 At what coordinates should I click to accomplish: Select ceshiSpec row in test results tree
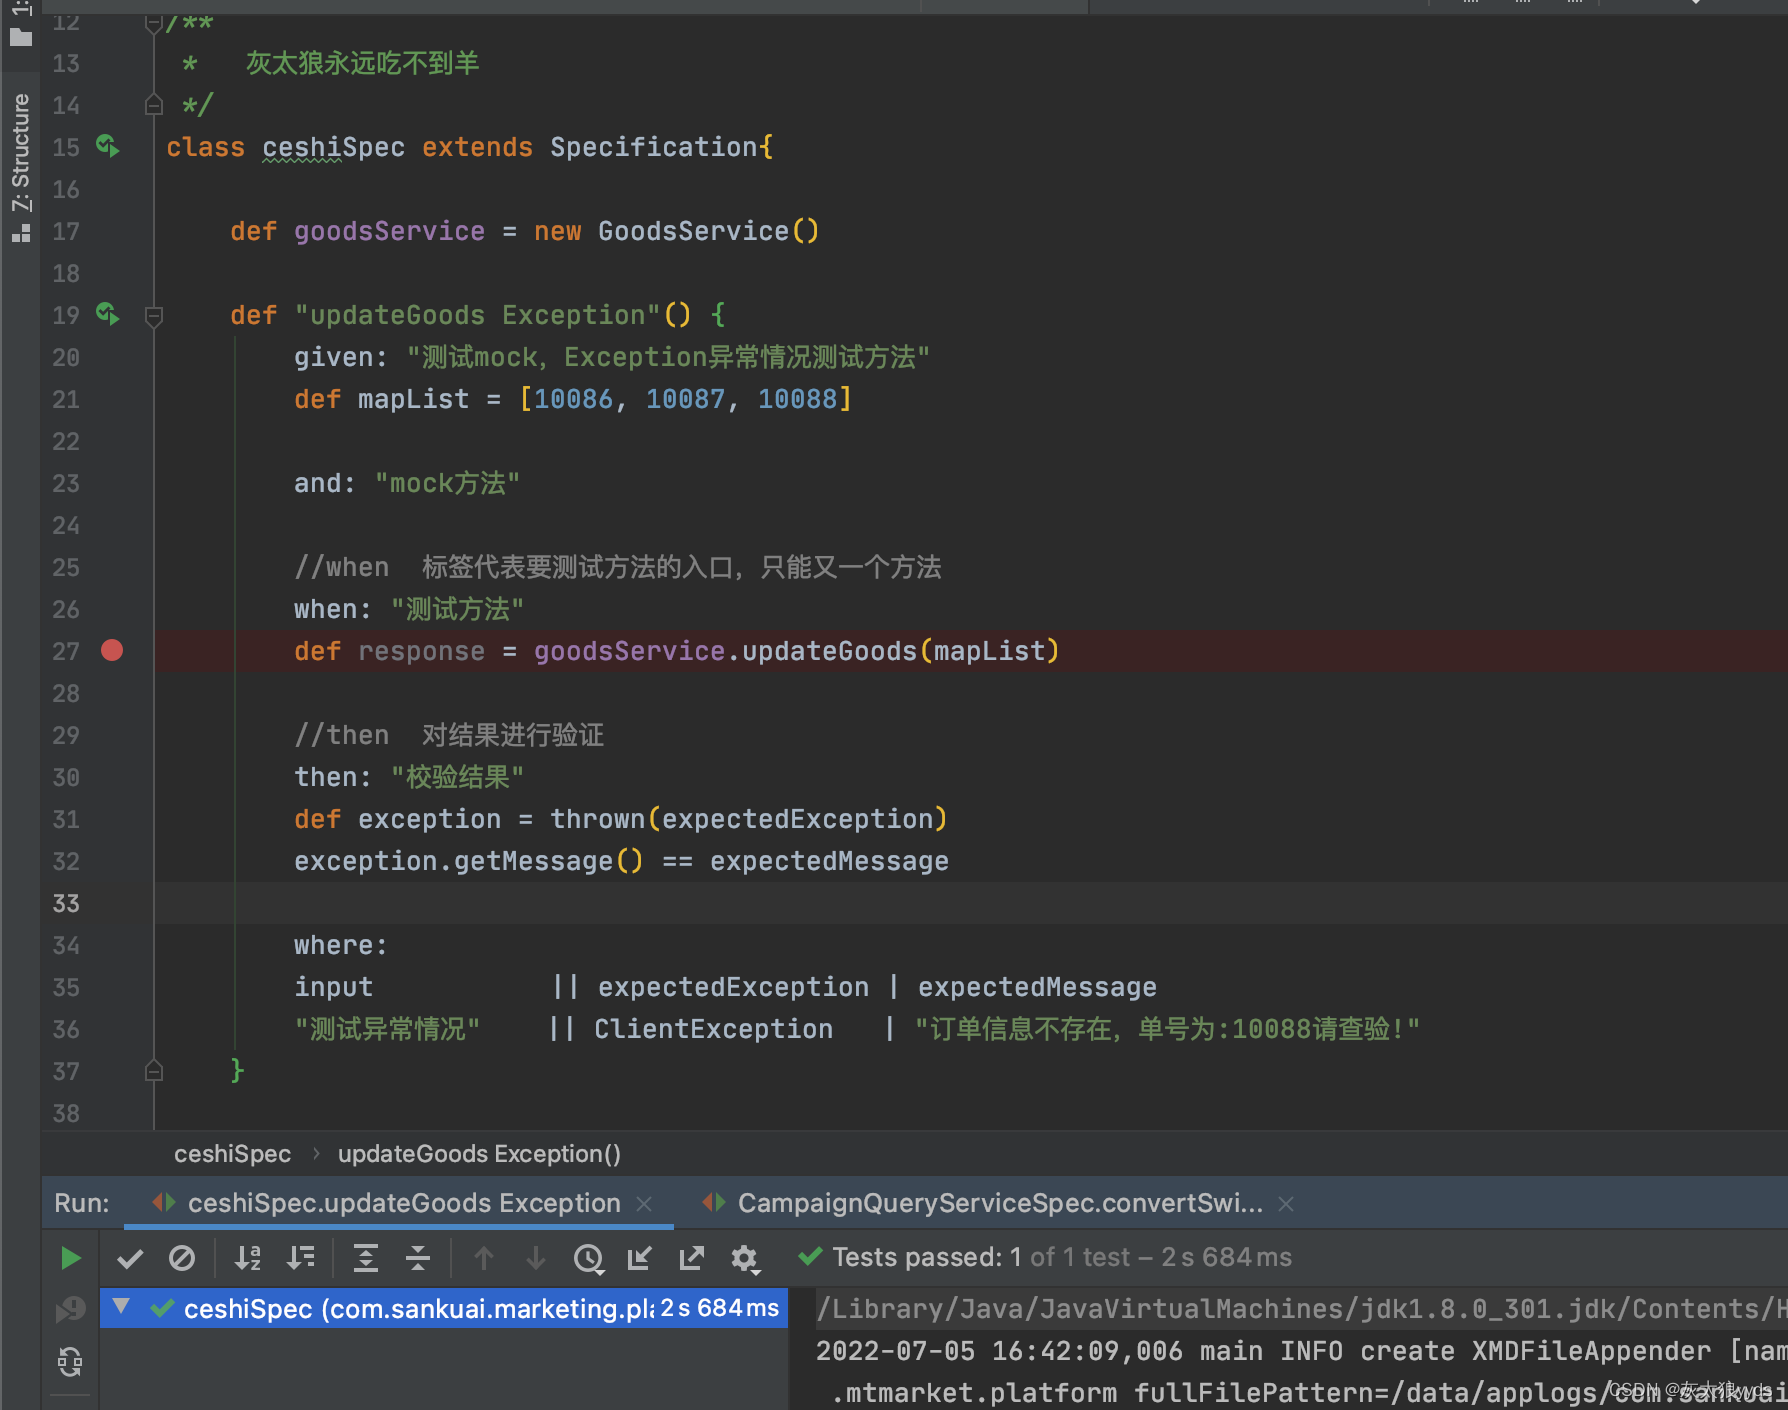pyautogui.click(x=444, y=1308)
